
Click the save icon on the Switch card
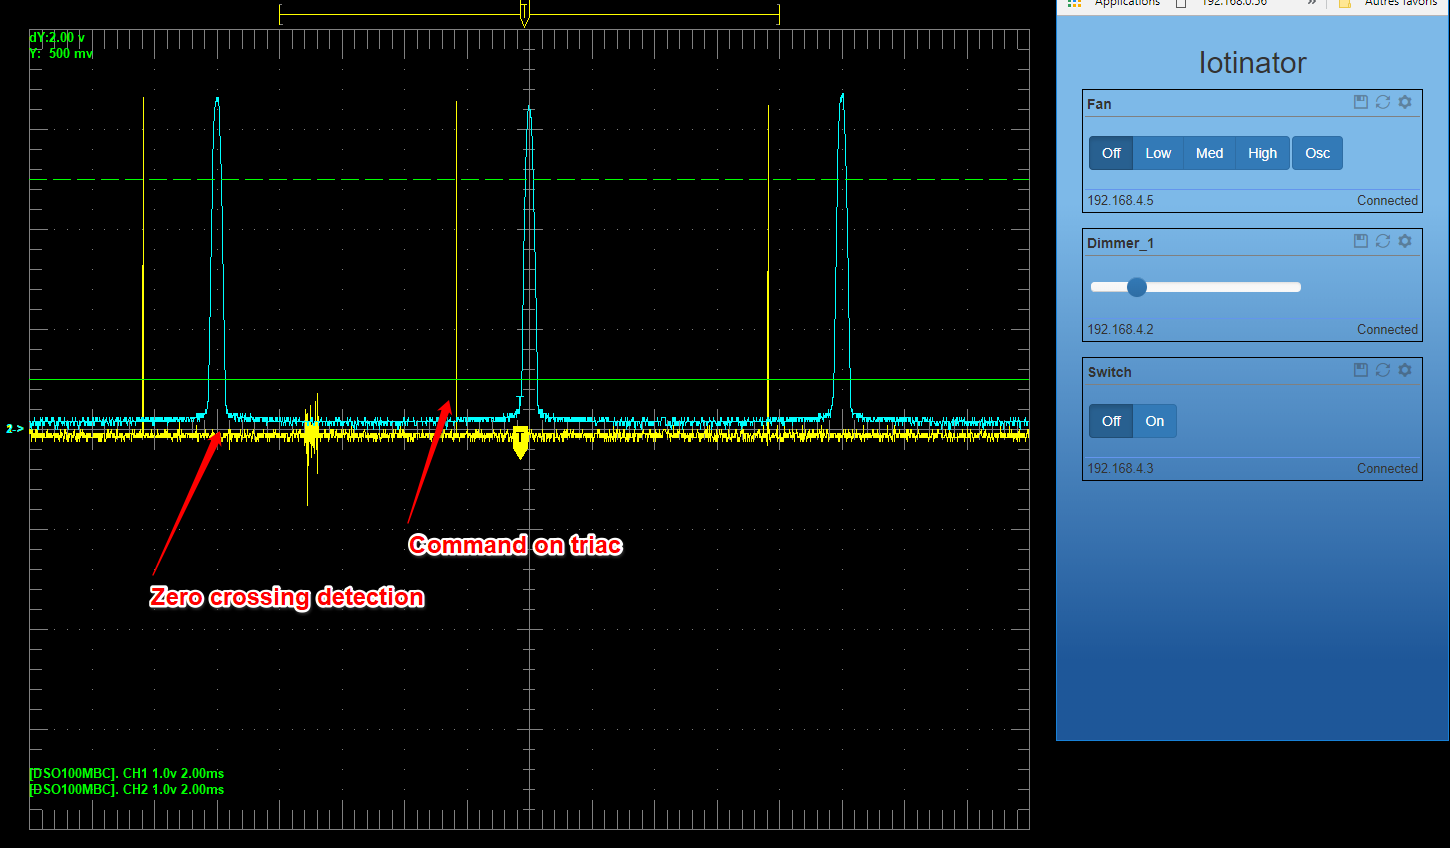[1361, 370]
